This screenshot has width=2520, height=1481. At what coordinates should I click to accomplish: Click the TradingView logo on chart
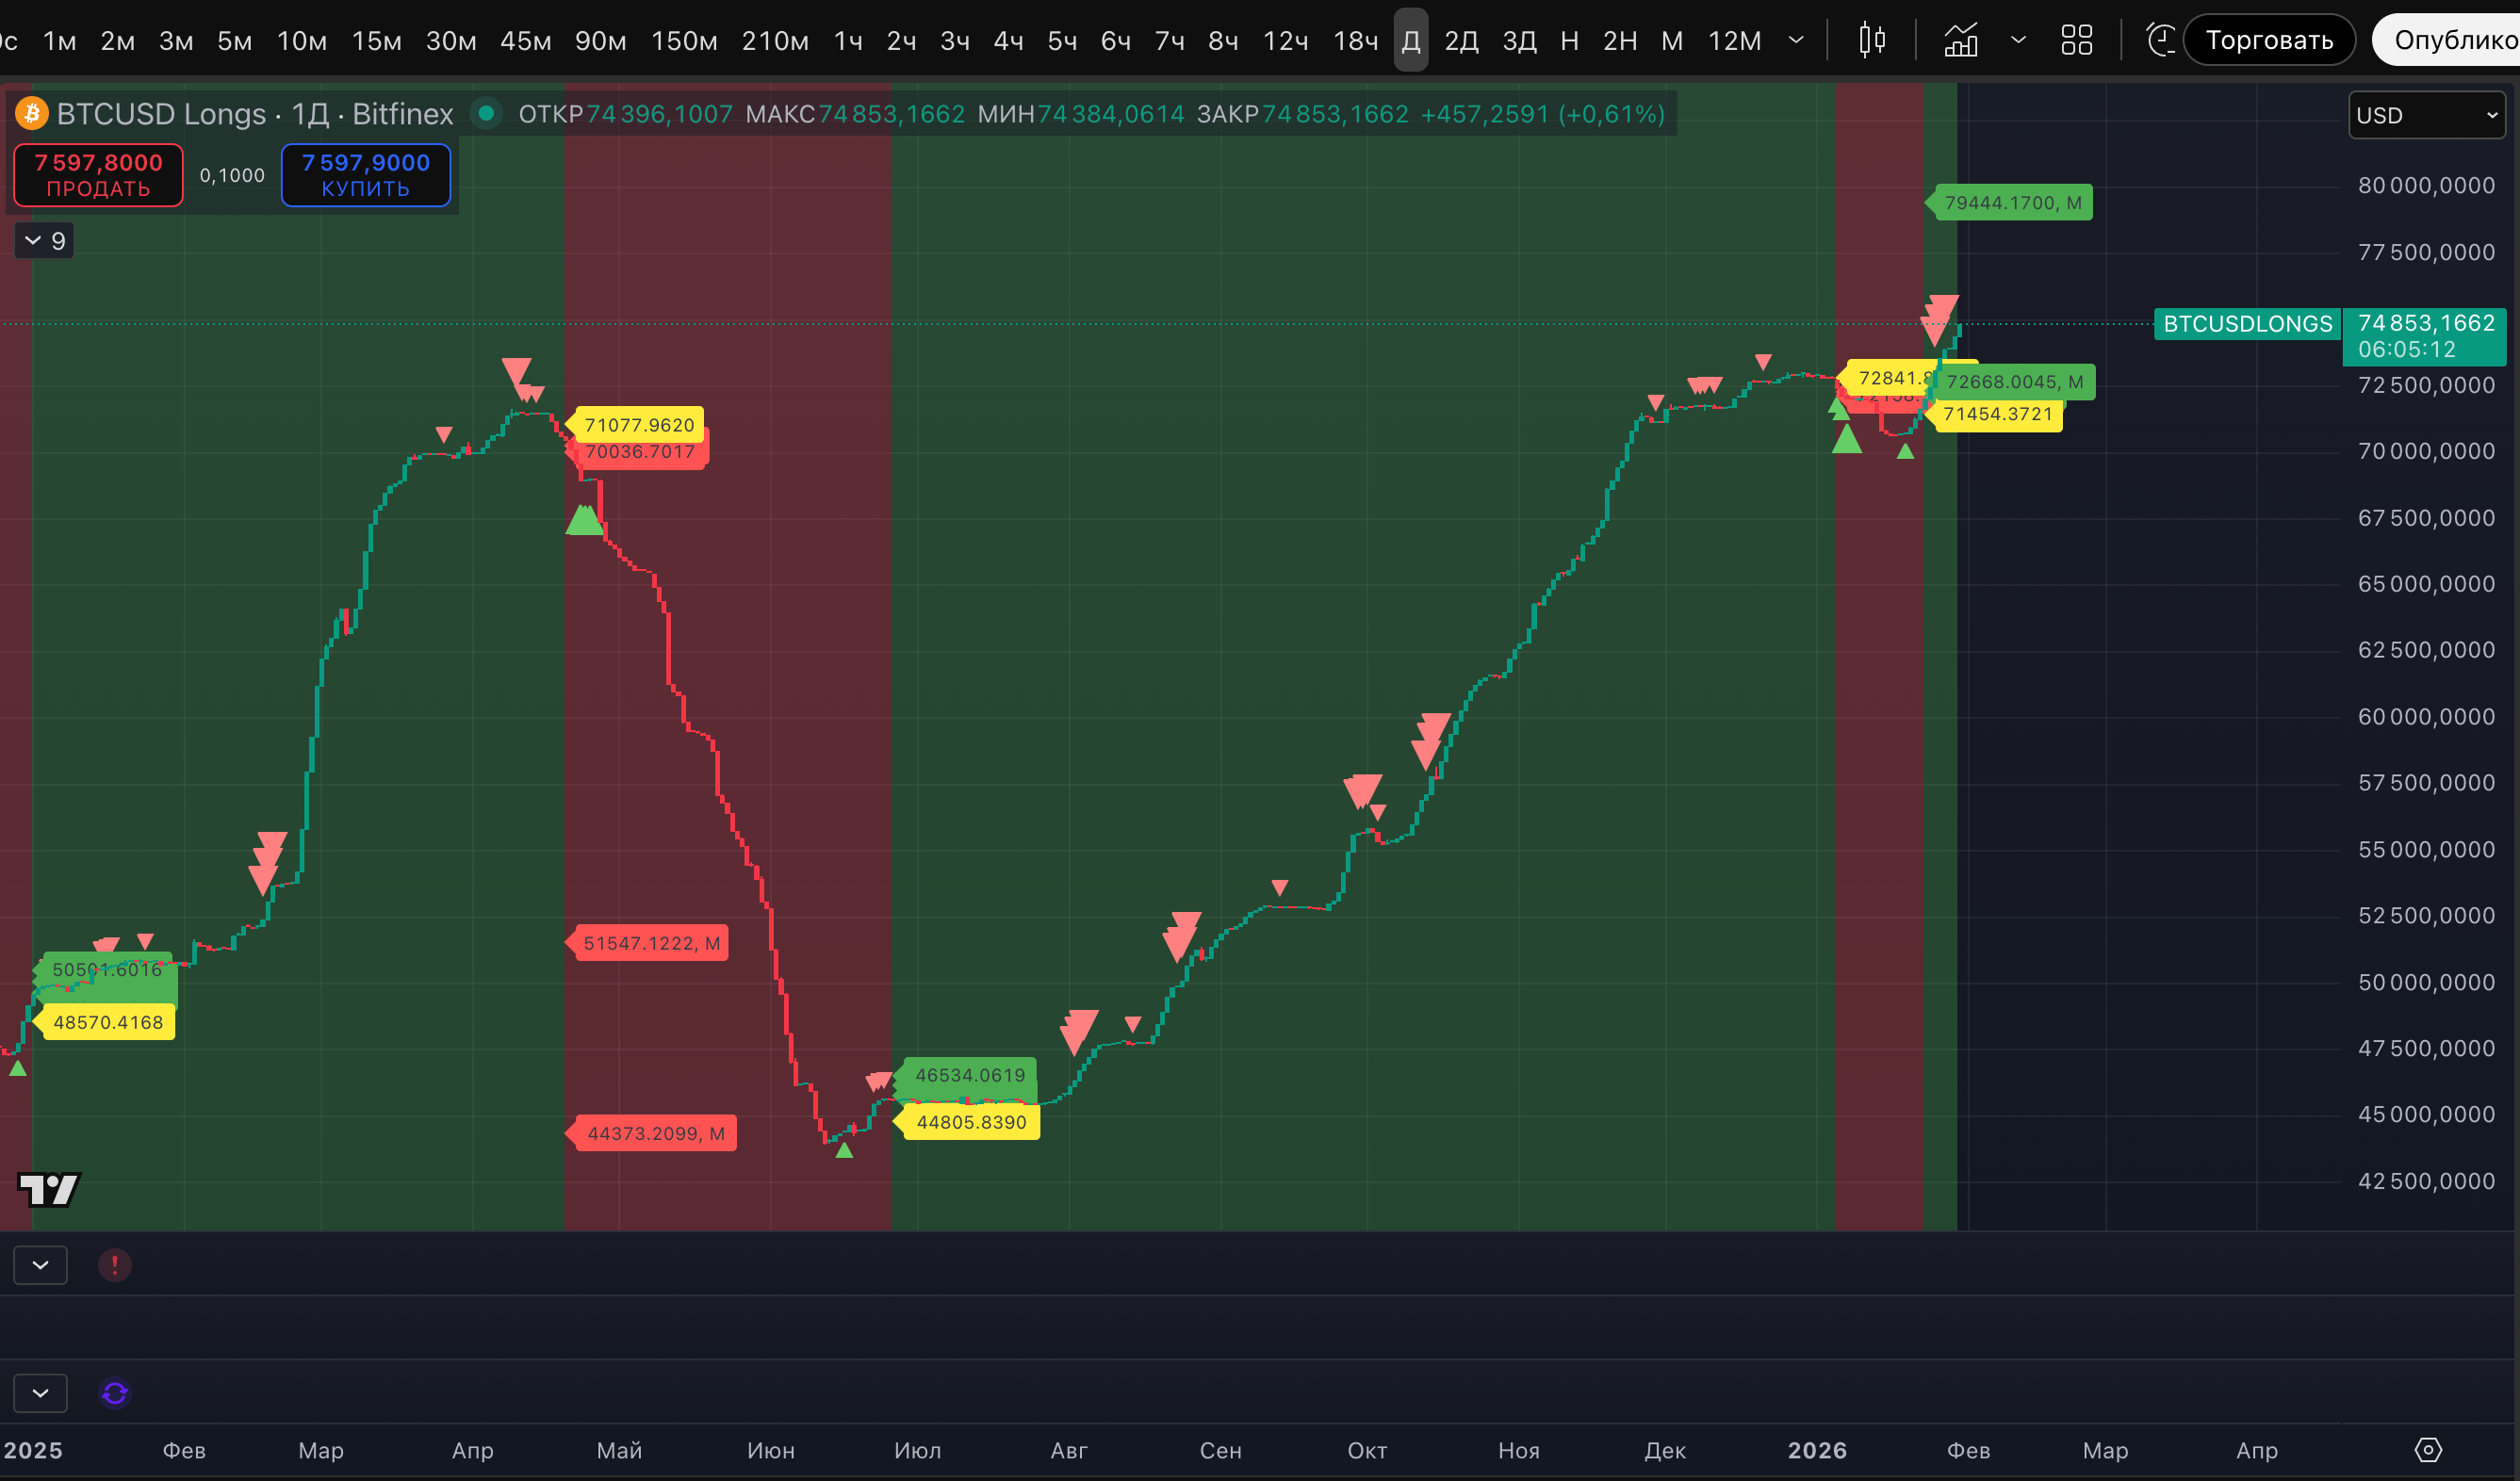coord(49,1189)
